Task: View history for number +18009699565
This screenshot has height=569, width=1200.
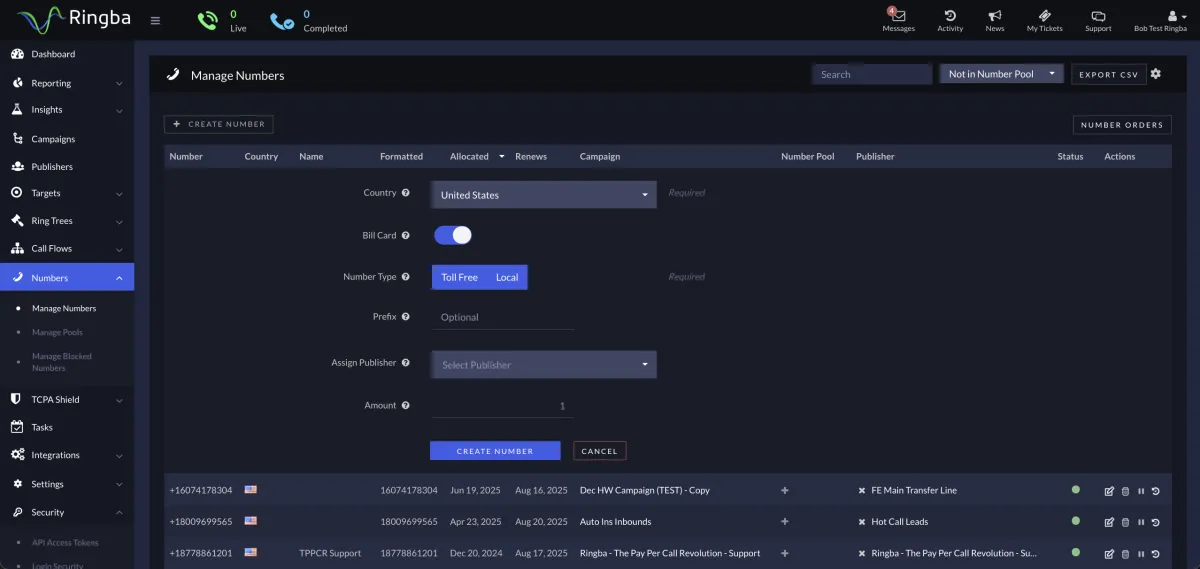Action: pyautogui.click(x=1156, y=522)
